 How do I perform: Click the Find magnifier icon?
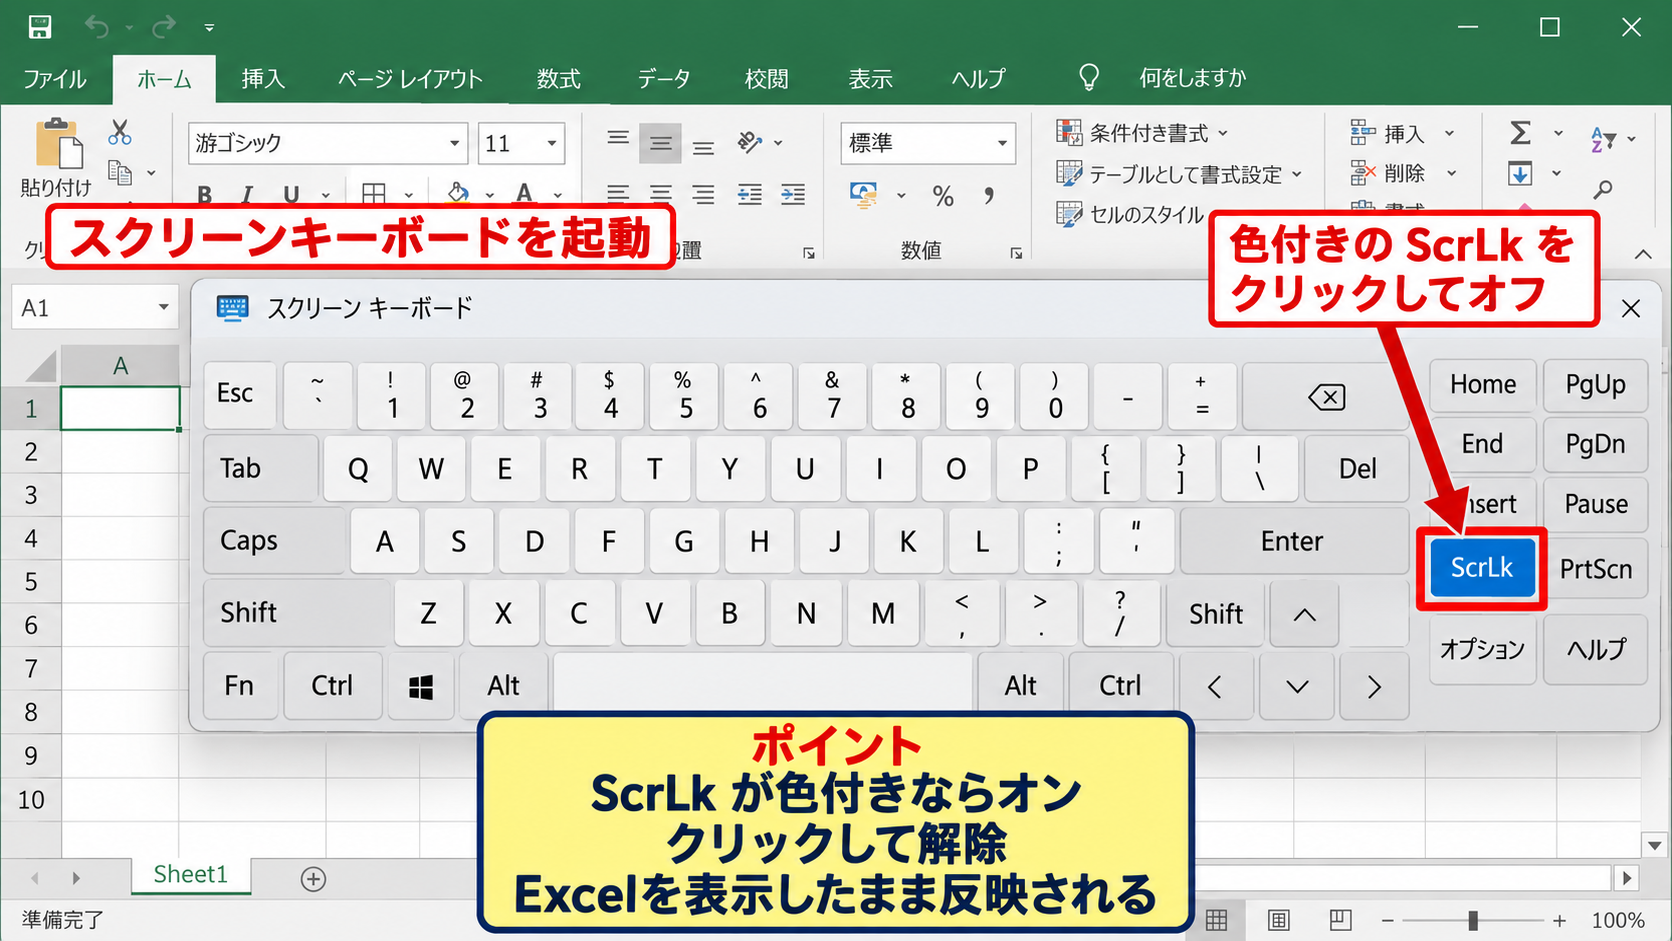pos(1603,189)
